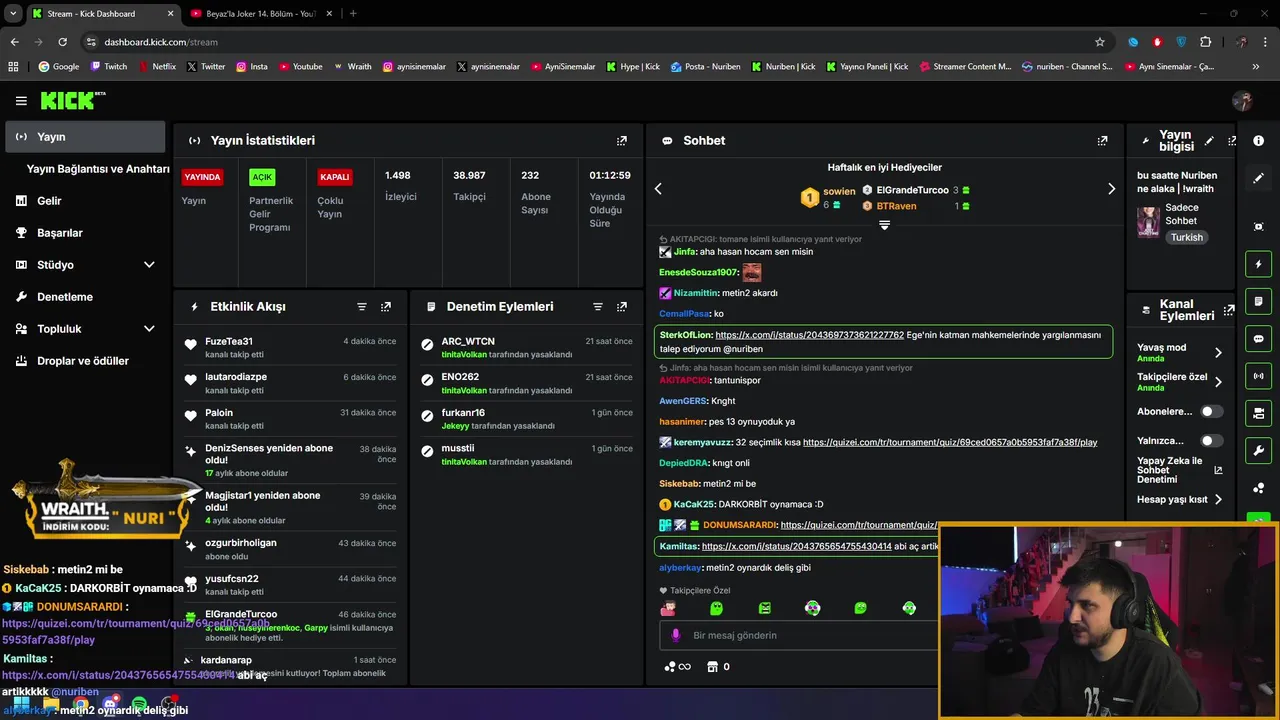The image size is (1280, 720).
Task: Open filter options for Denetim Eylemleri
Action: point(598,307)
